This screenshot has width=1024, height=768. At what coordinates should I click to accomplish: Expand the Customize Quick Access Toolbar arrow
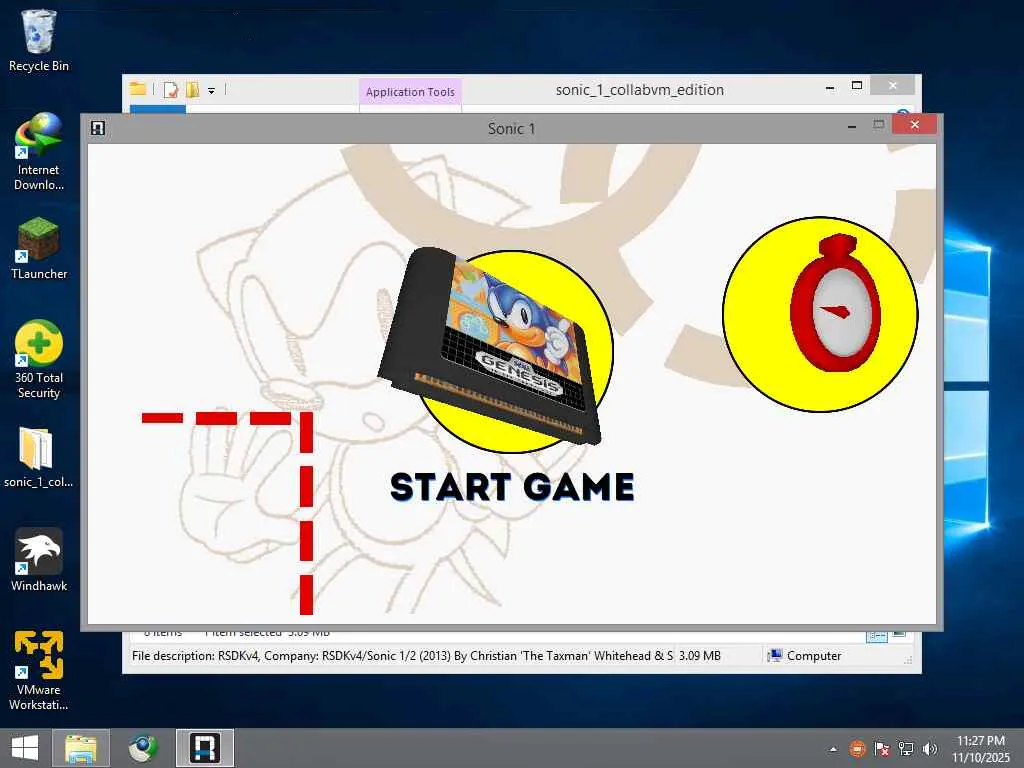pyautogui.click(x=212, y=91)
